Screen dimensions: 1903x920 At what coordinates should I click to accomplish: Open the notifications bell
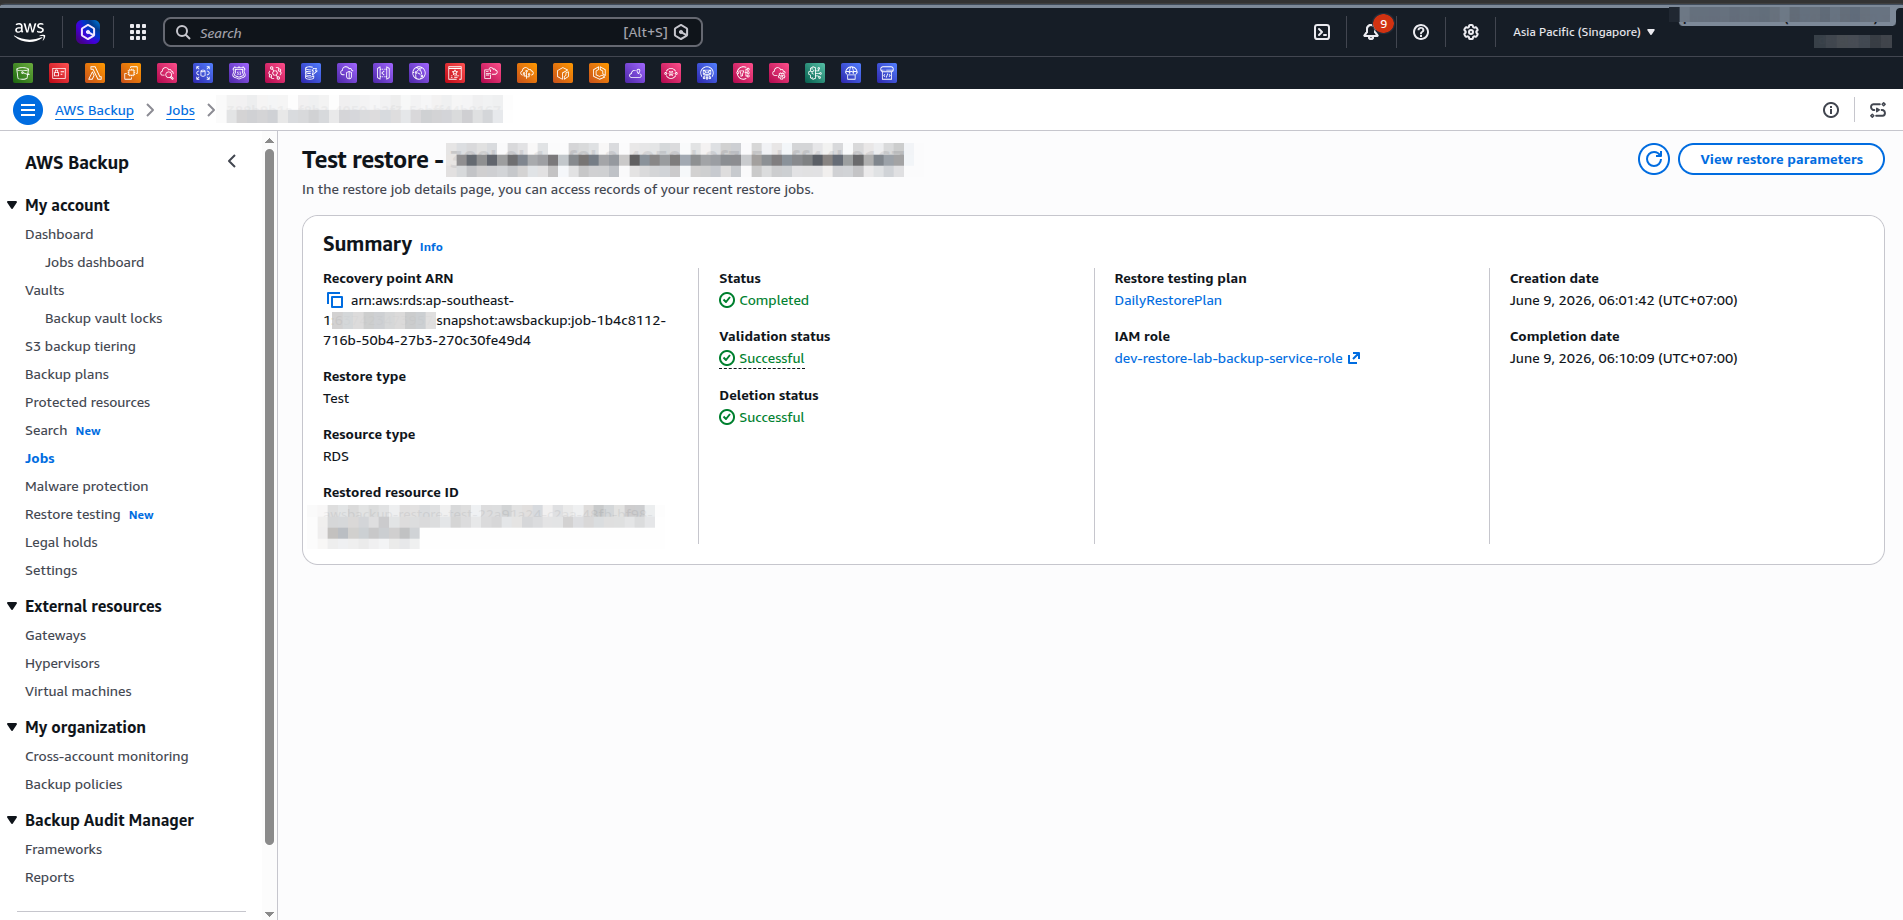[1371, 32]
